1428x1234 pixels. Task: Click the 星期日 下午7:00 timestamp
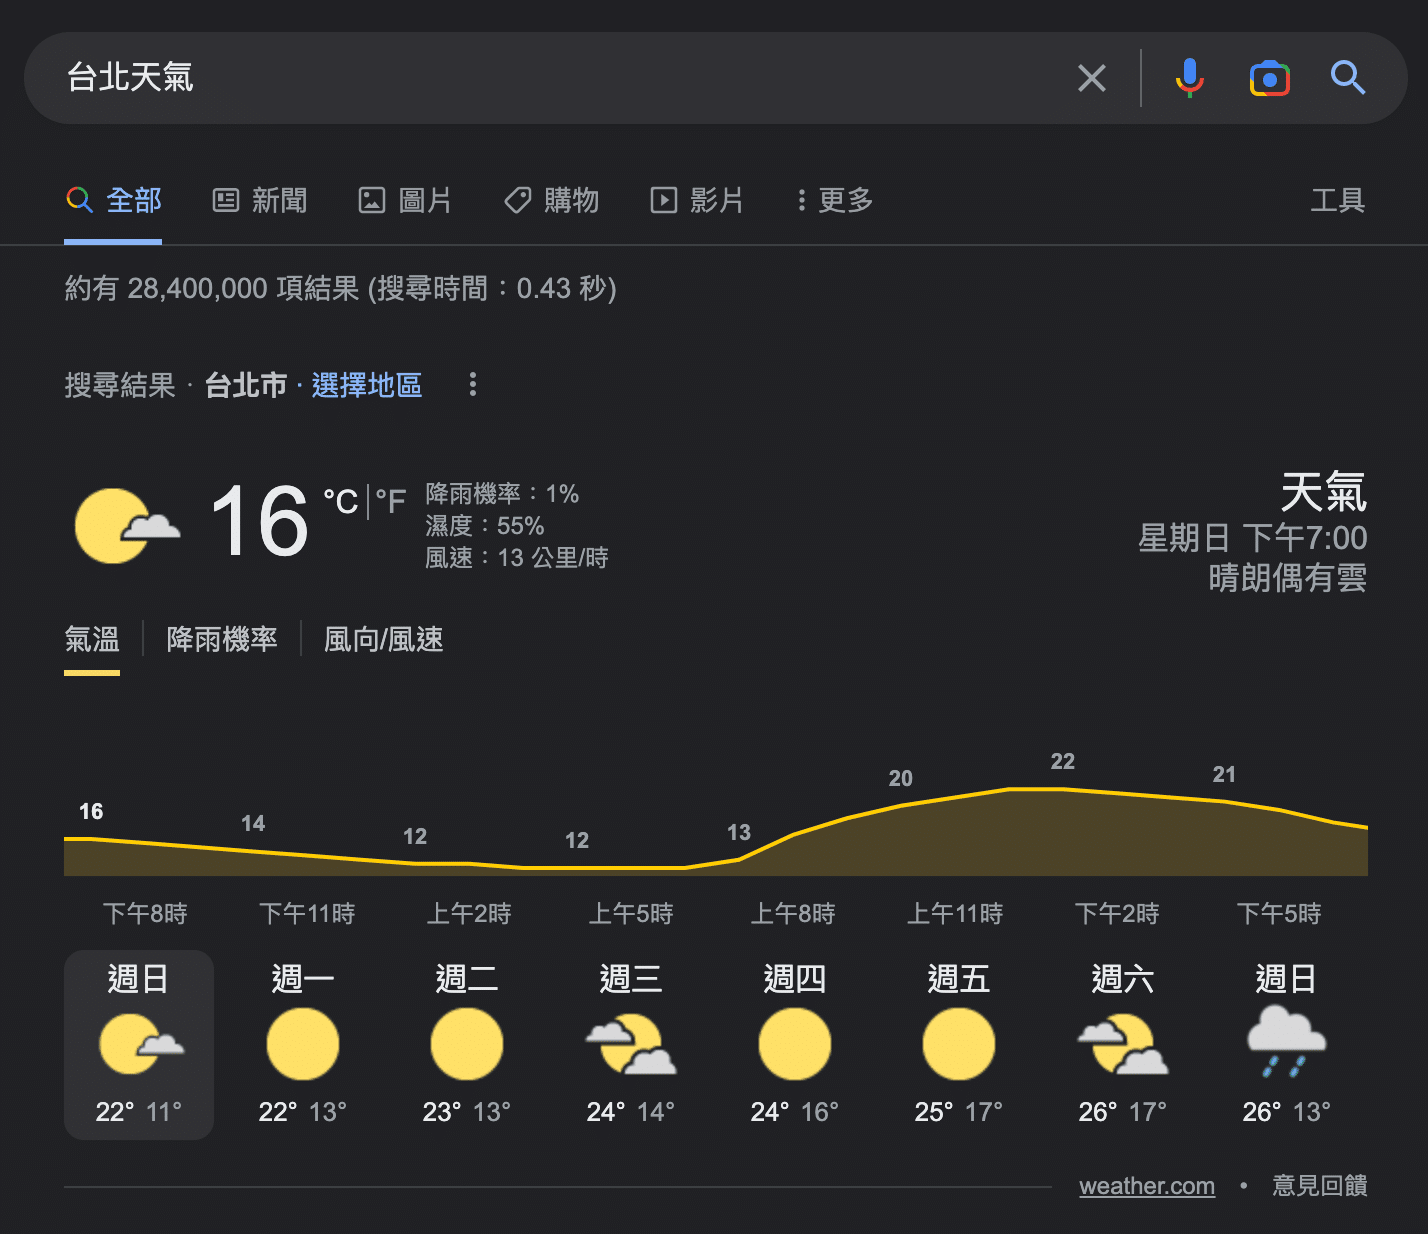(1253, 538)
